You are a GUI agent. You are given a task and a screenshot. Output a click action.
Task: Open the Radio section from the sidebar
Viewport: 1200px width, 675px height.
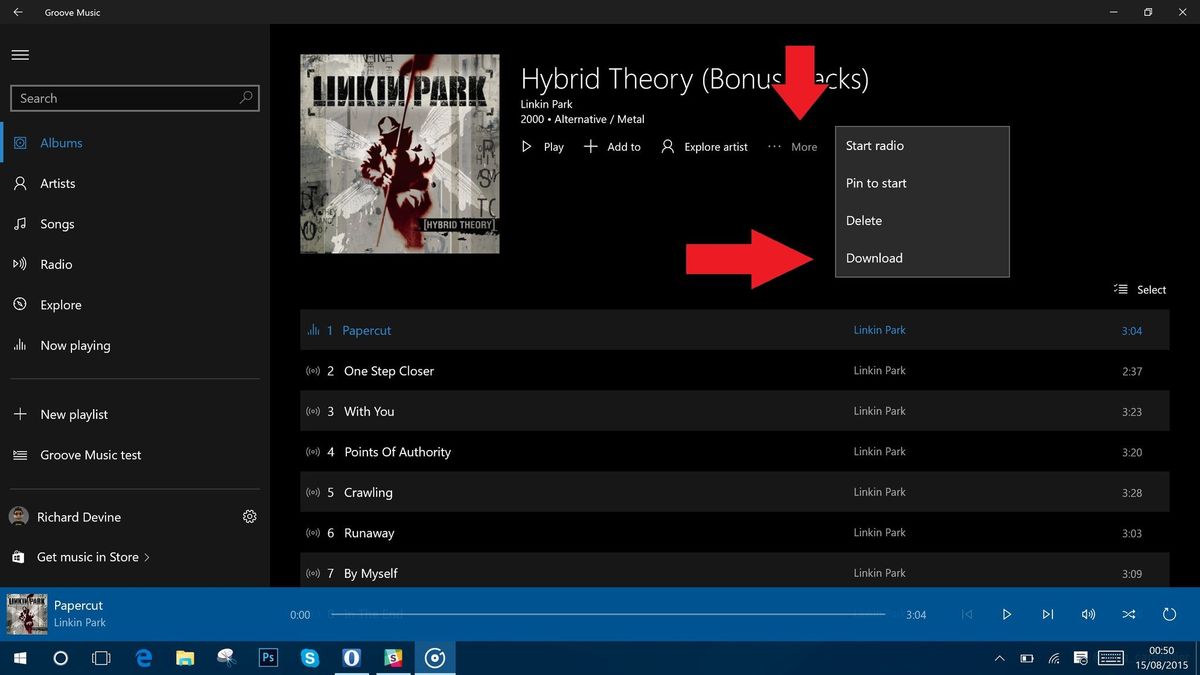[58, 264]
